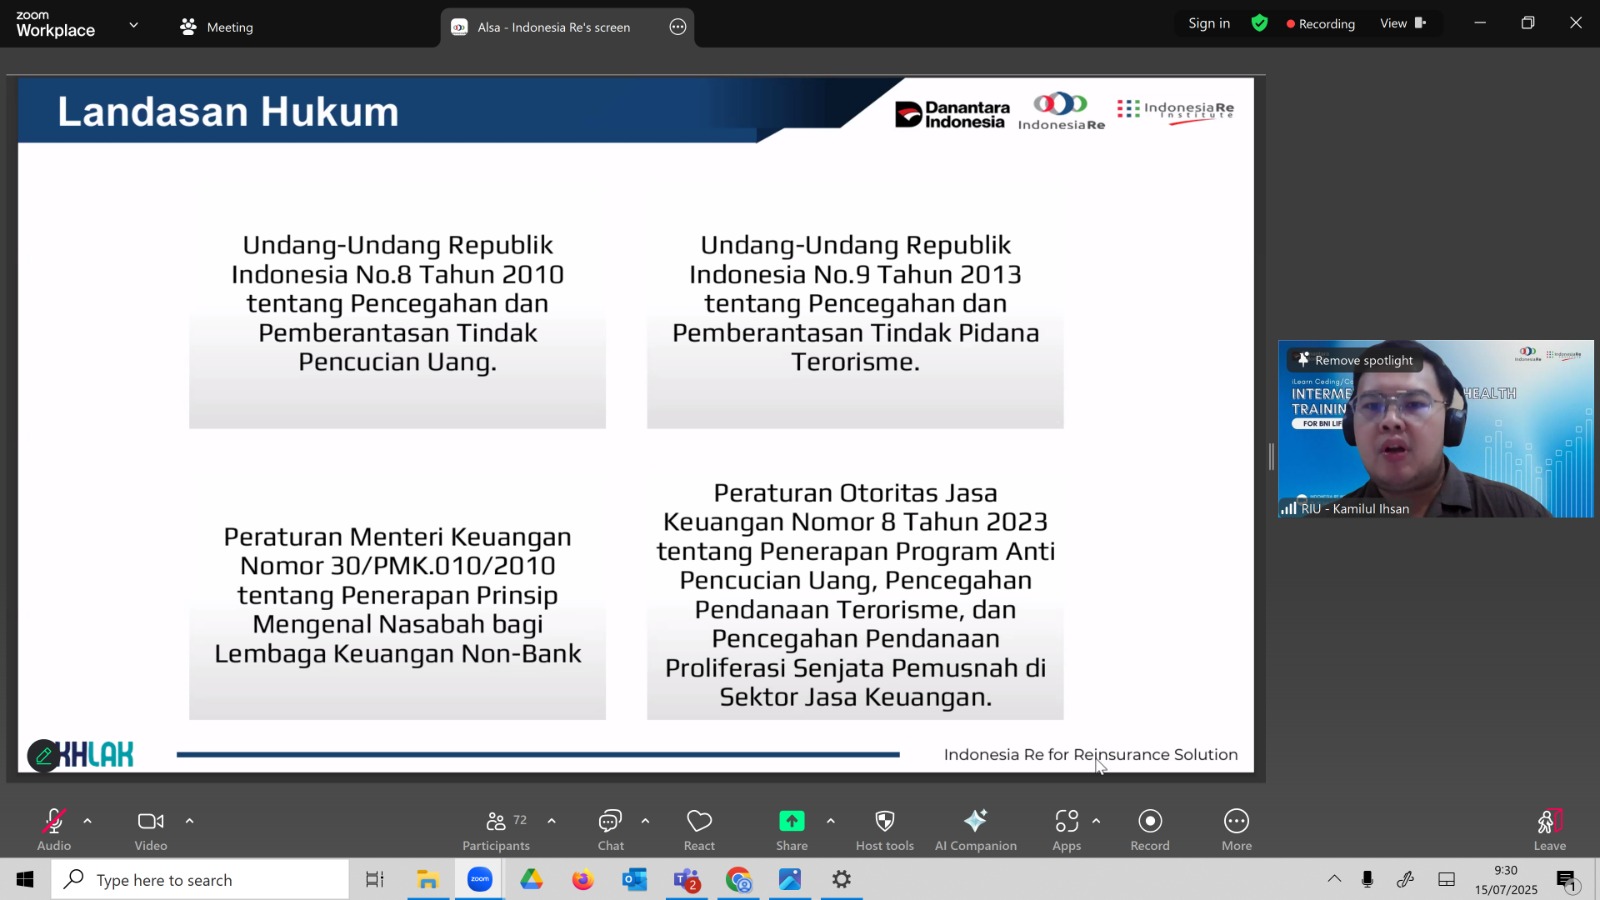This screenshot has width=1600, height=900.
Task: Open Google Chrome from the taskbar
Action: click(x=739, y=880)
